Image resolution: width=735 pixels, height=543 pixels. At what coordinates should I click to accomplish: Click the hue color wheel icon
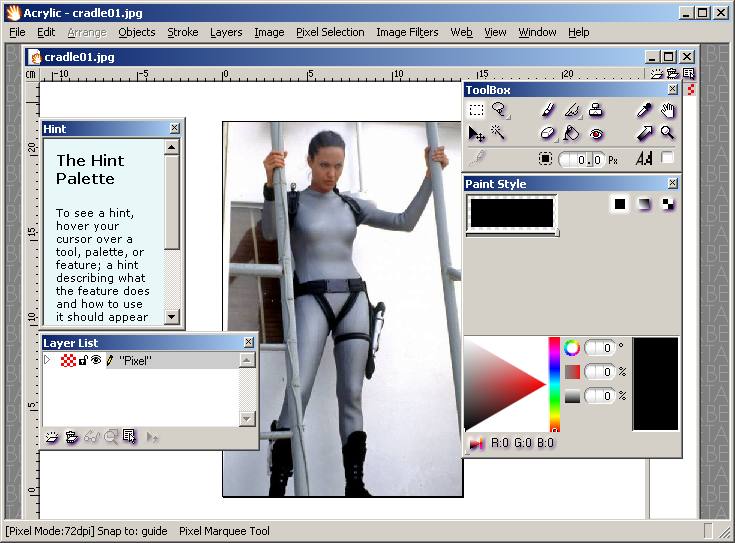tap(571, 348)
